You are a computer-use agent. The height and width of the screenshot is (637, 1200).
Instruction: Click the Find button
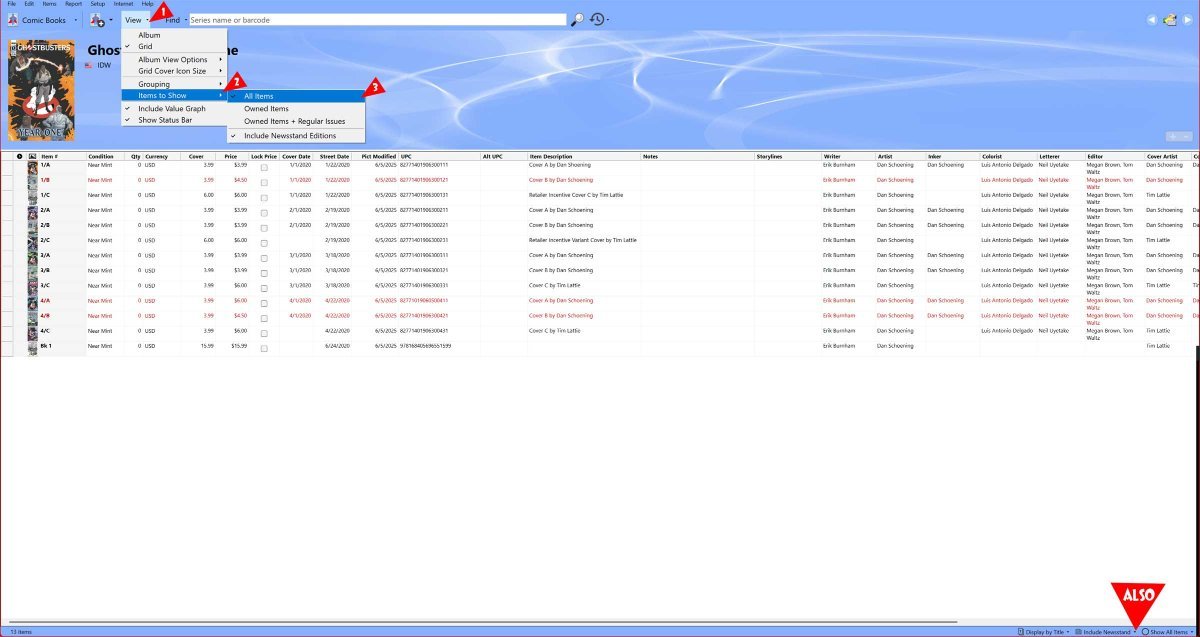(172, 20)
